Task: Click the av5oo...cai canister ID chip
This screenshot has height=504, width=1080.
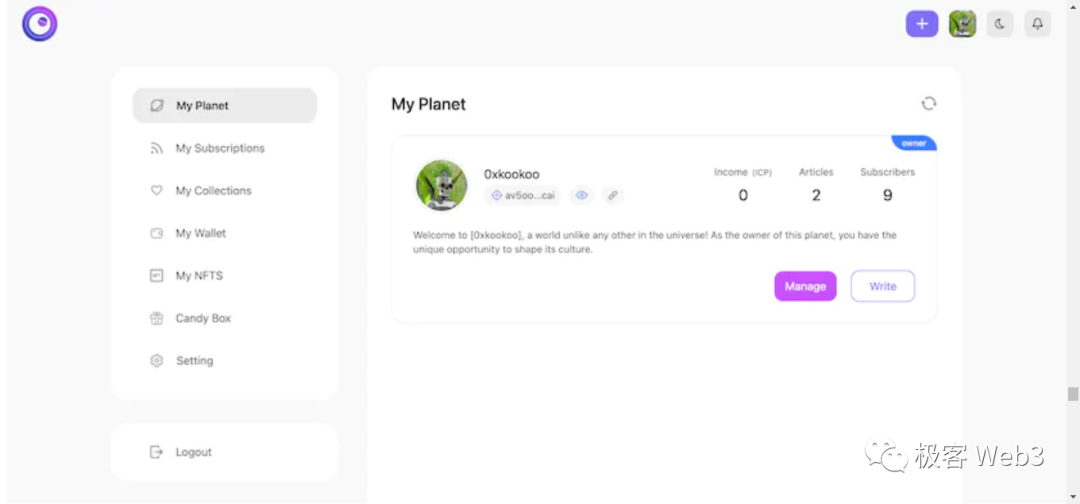Action: coord(523,195)
